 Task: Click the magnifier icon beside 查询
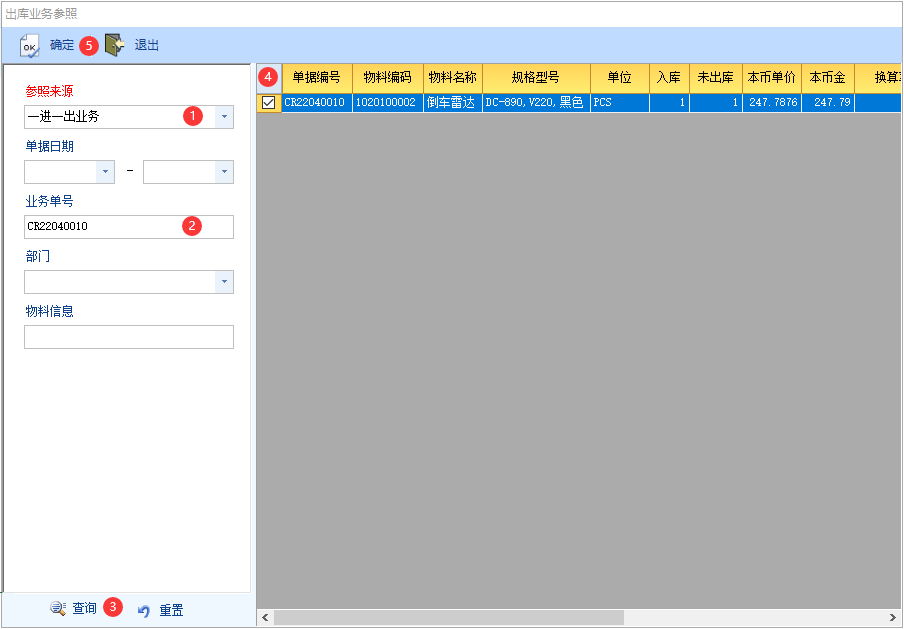[x=58, y=609]
